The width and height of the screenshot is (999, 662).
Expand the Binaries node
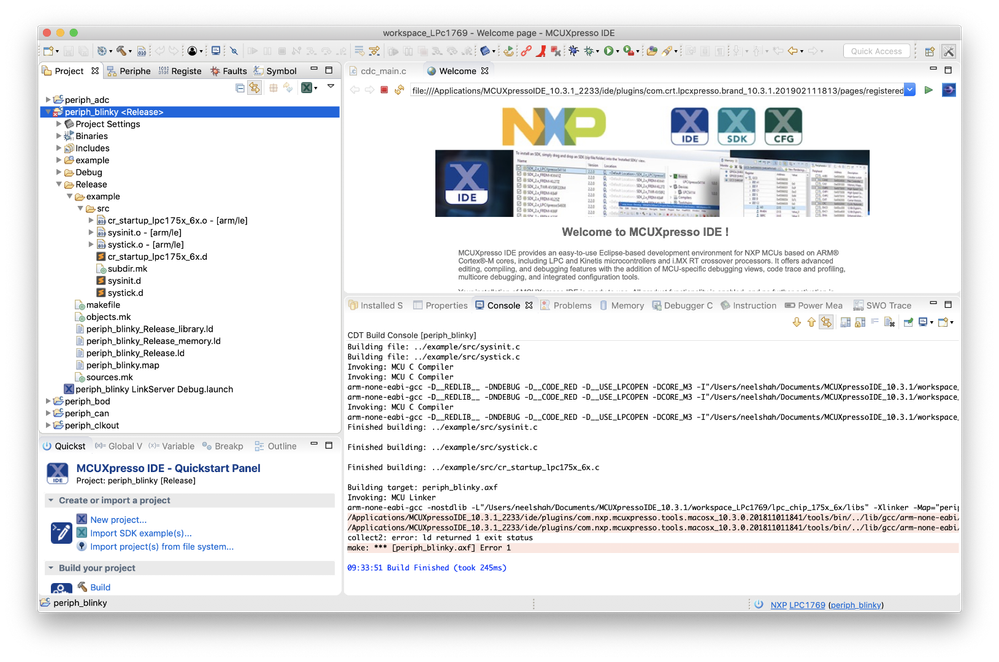pyautogui.click(x=59, y=136)
